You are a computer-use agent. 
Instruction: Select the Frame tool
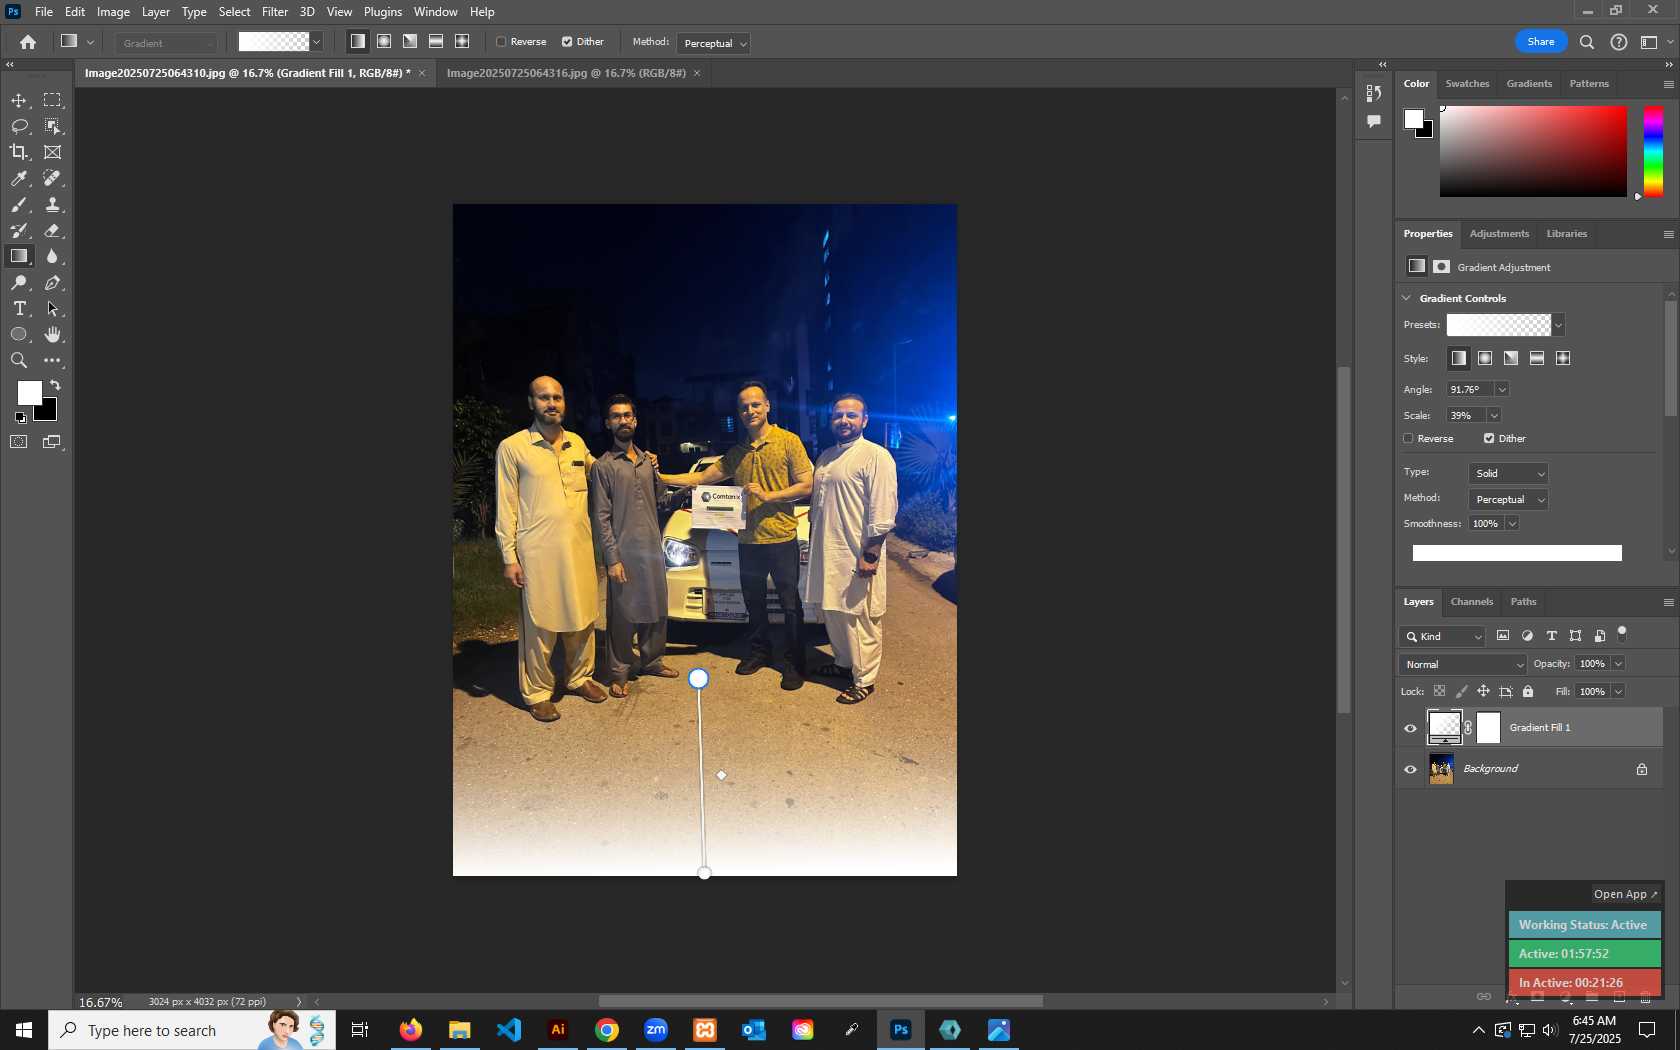point(53,152)
